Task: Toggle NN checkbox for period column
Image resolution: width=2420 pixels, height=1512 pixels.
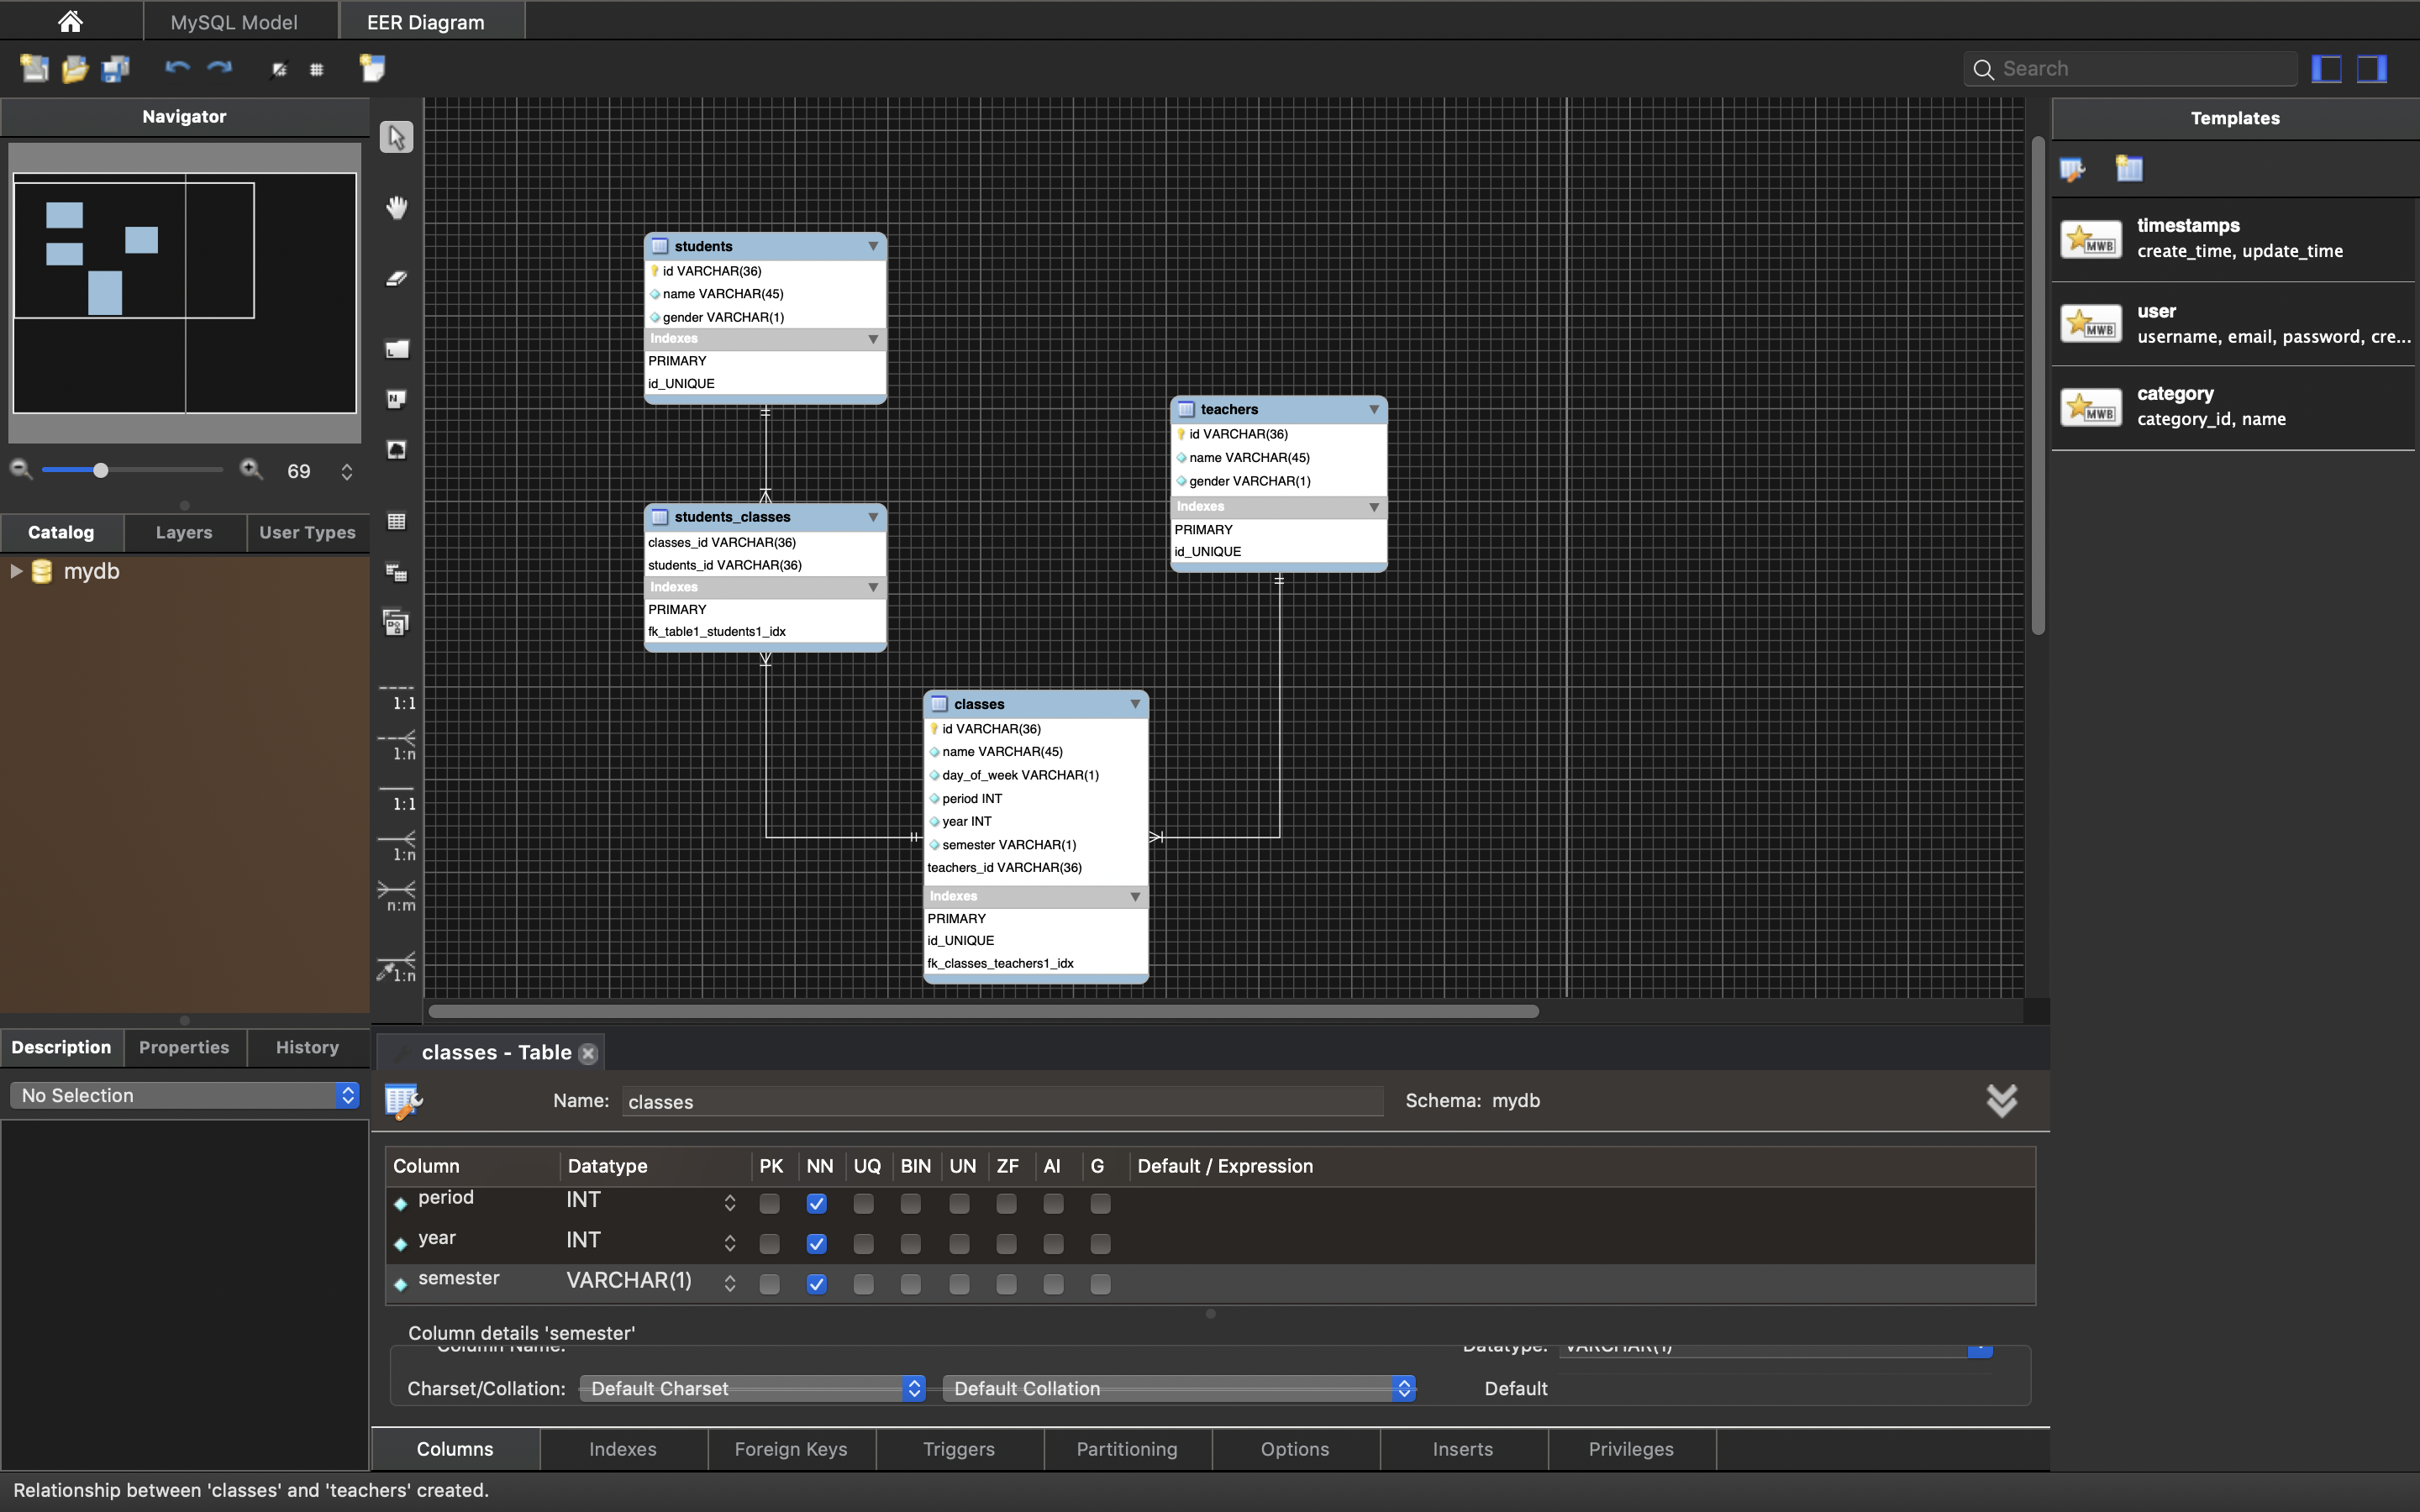Action: [817, 1203]
